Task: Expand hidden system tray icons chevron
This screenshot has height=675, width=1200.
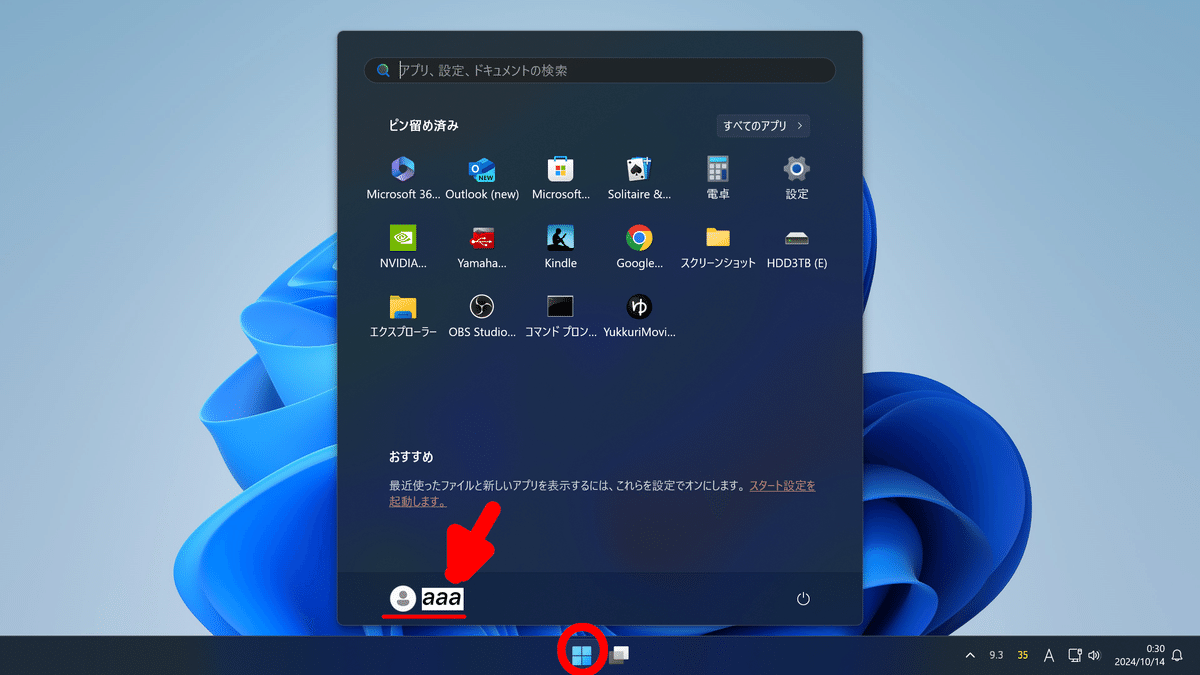Action: tap(969, 655)
